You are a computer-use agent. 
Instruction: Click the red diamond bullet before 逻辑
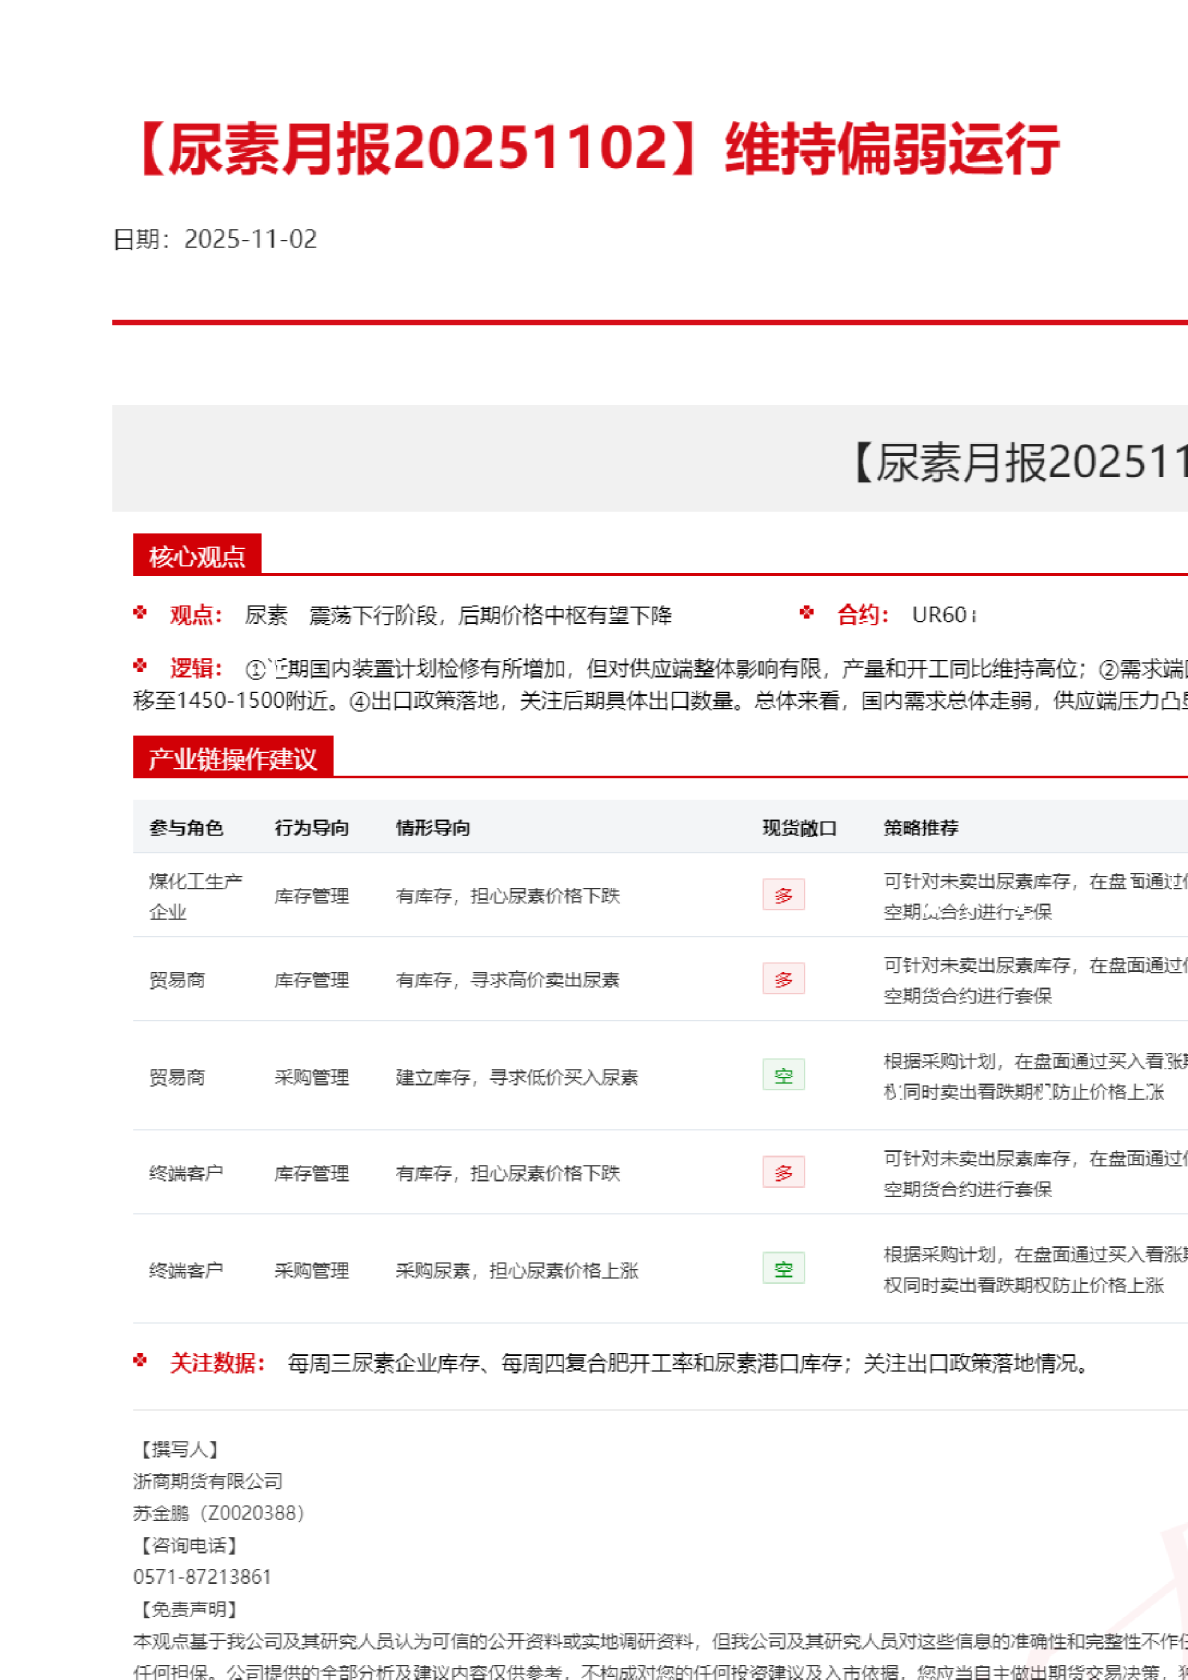click(x=140, y=666)
